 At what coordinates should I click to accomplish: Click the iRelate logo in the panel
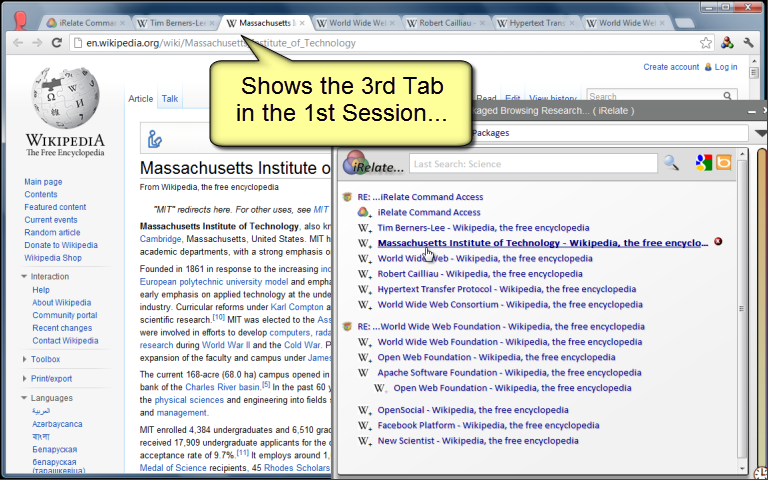[x=373, y=163]
